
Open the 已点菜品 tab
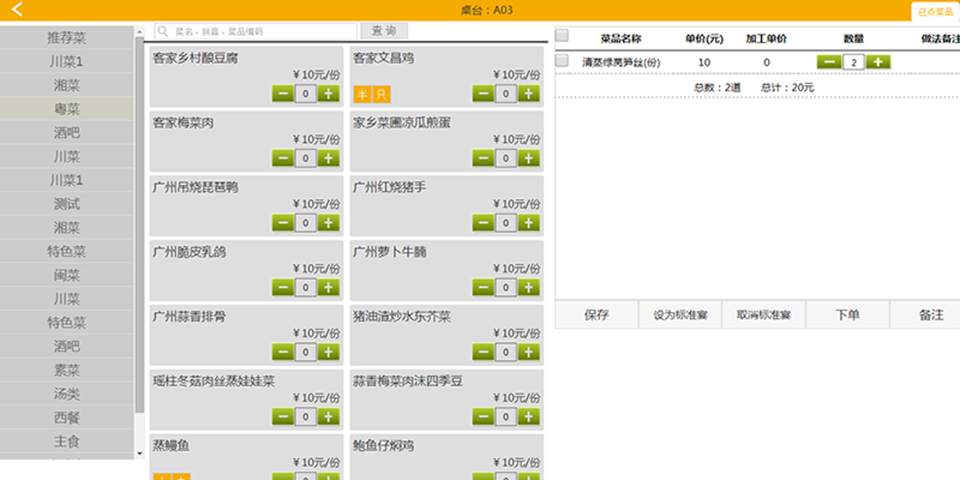pos(935,12)
